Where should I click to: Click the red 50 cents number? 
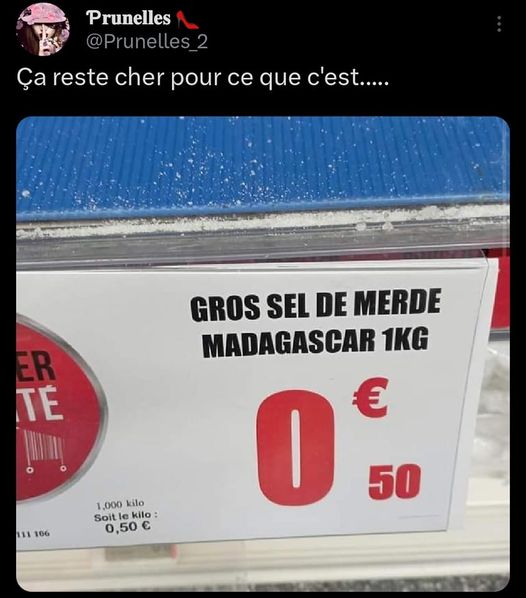(x=394, y=482)
